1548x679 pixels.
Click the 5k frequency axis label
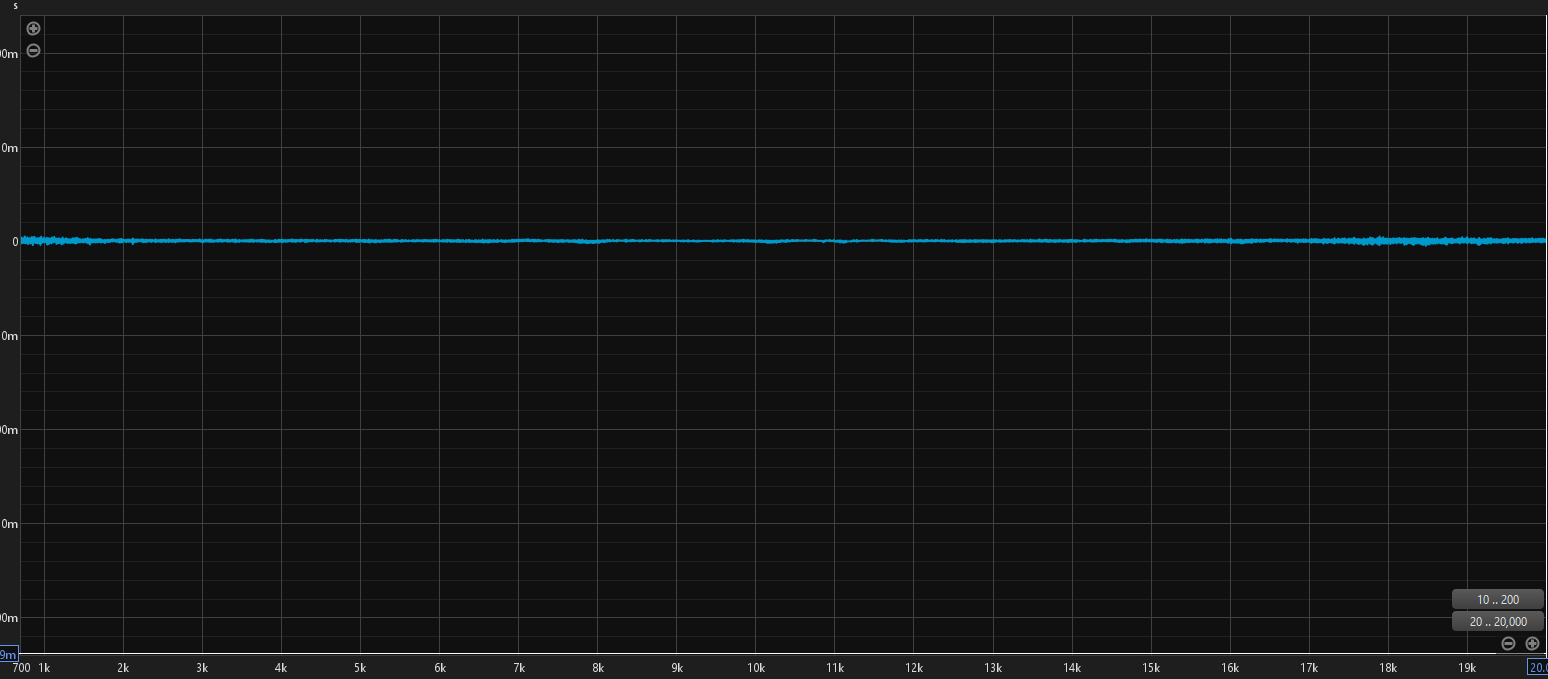(x=360, y=667)
